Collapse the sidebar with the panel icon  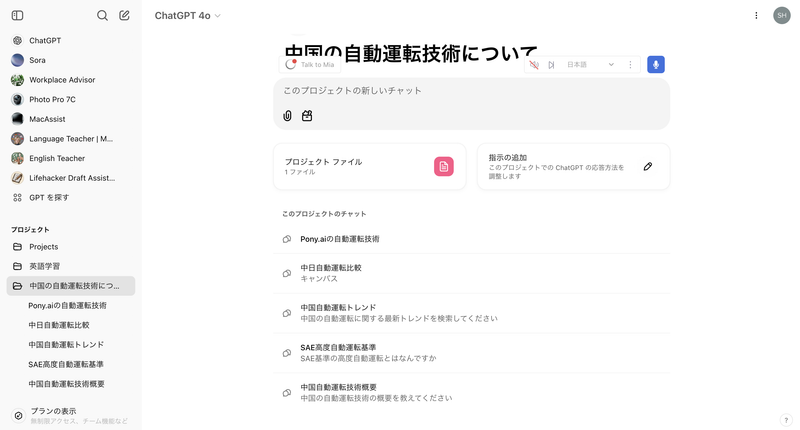tap(17, 15)
